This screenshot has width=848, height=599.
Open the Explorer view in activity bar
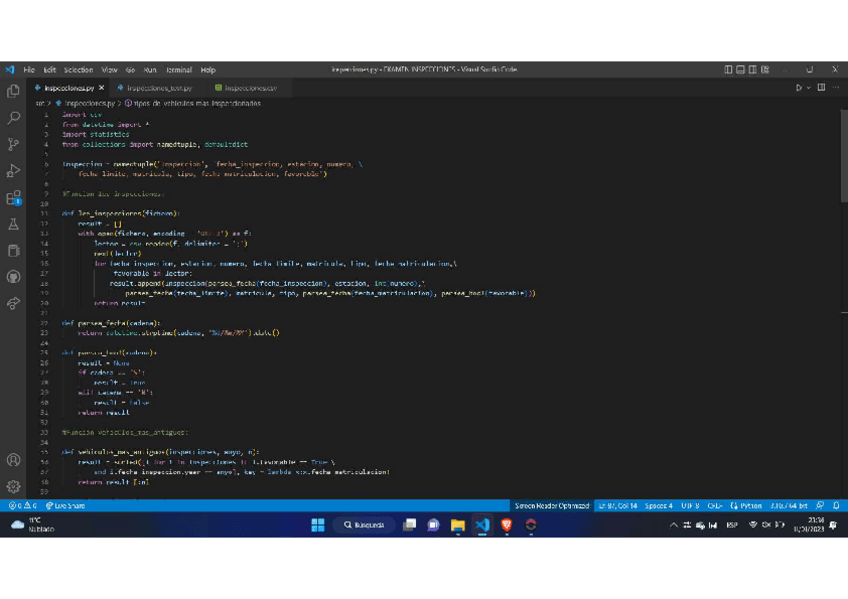(13, 91)
